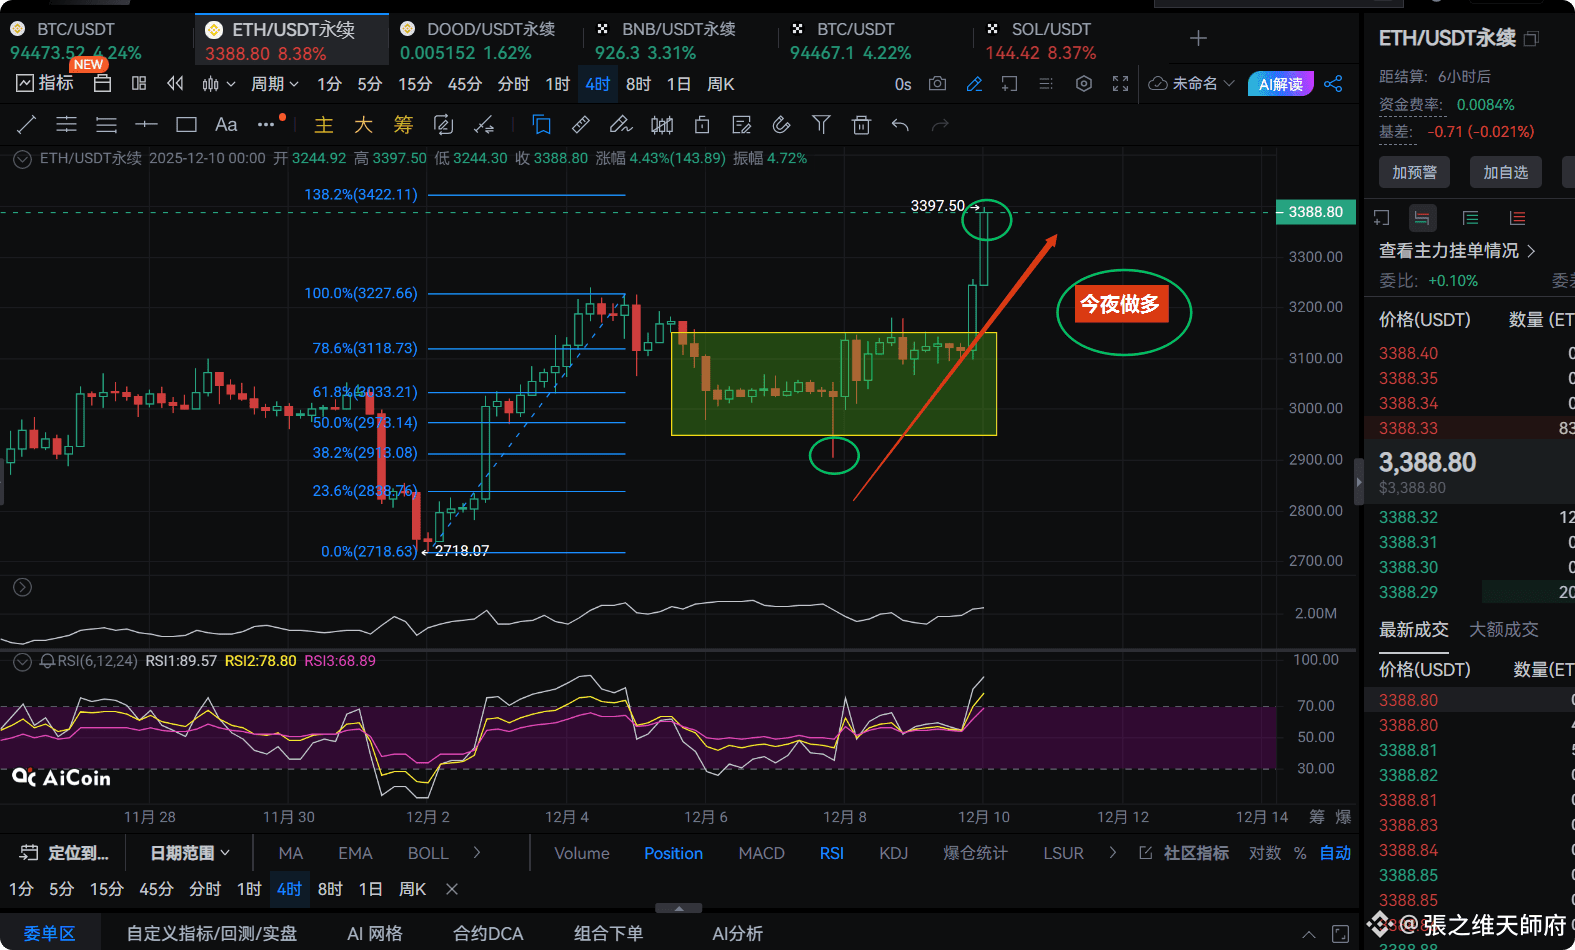Click the 3388.80 current price axis label

click(x=1315, y=212)
